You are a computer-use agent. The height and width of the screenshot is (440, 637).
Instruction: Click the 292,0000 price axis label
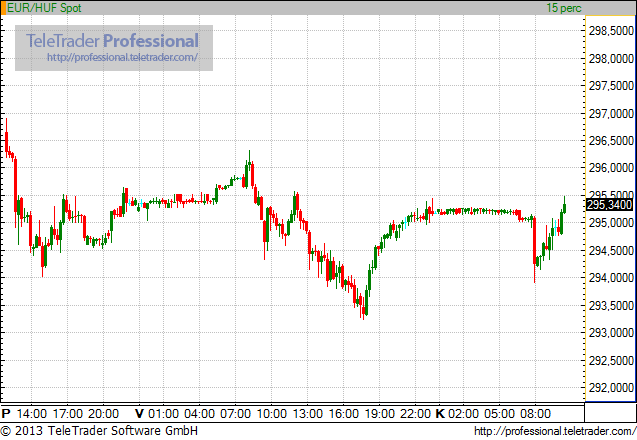[611, 388]
